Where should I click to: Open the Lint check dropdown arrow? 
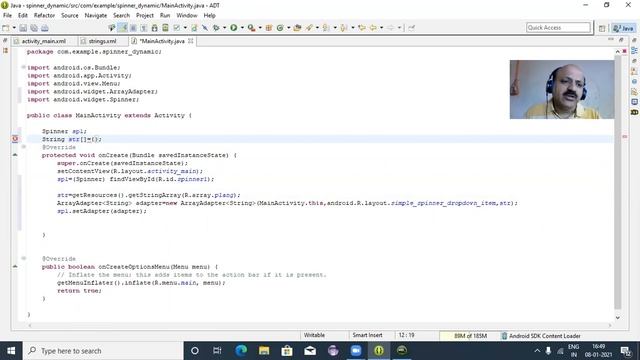(185, 28)
